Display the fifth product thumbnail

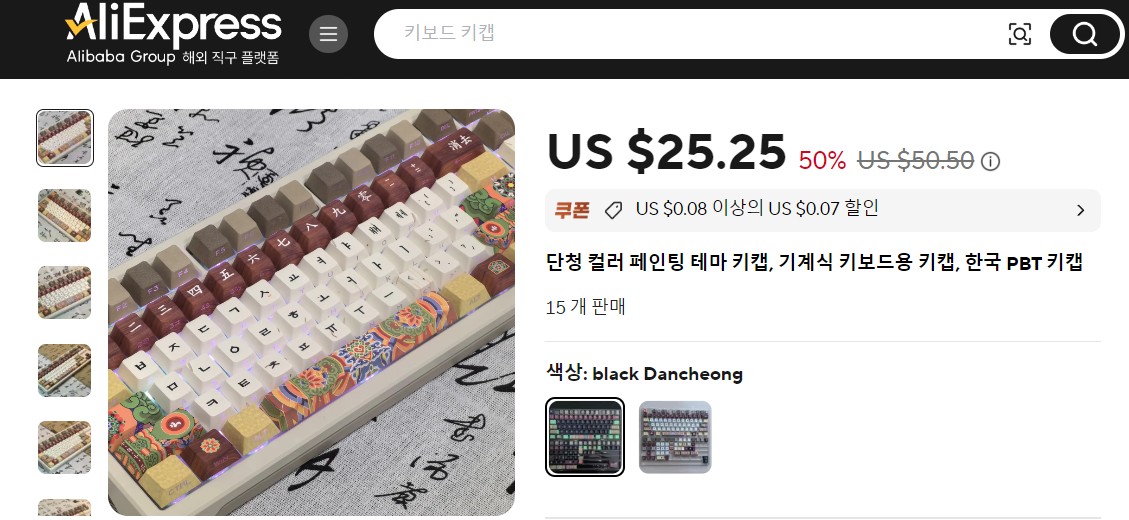(65, 447)
